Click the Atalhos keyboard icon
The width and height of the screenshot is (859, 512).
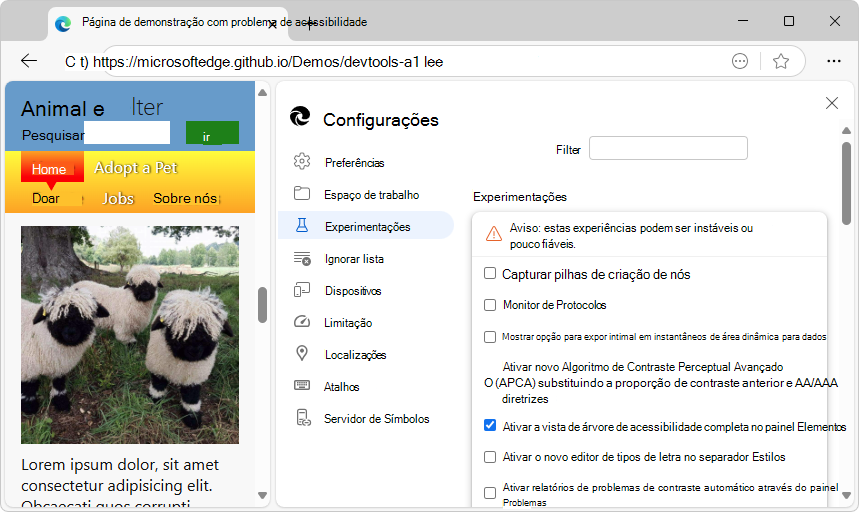coord(302,386)
